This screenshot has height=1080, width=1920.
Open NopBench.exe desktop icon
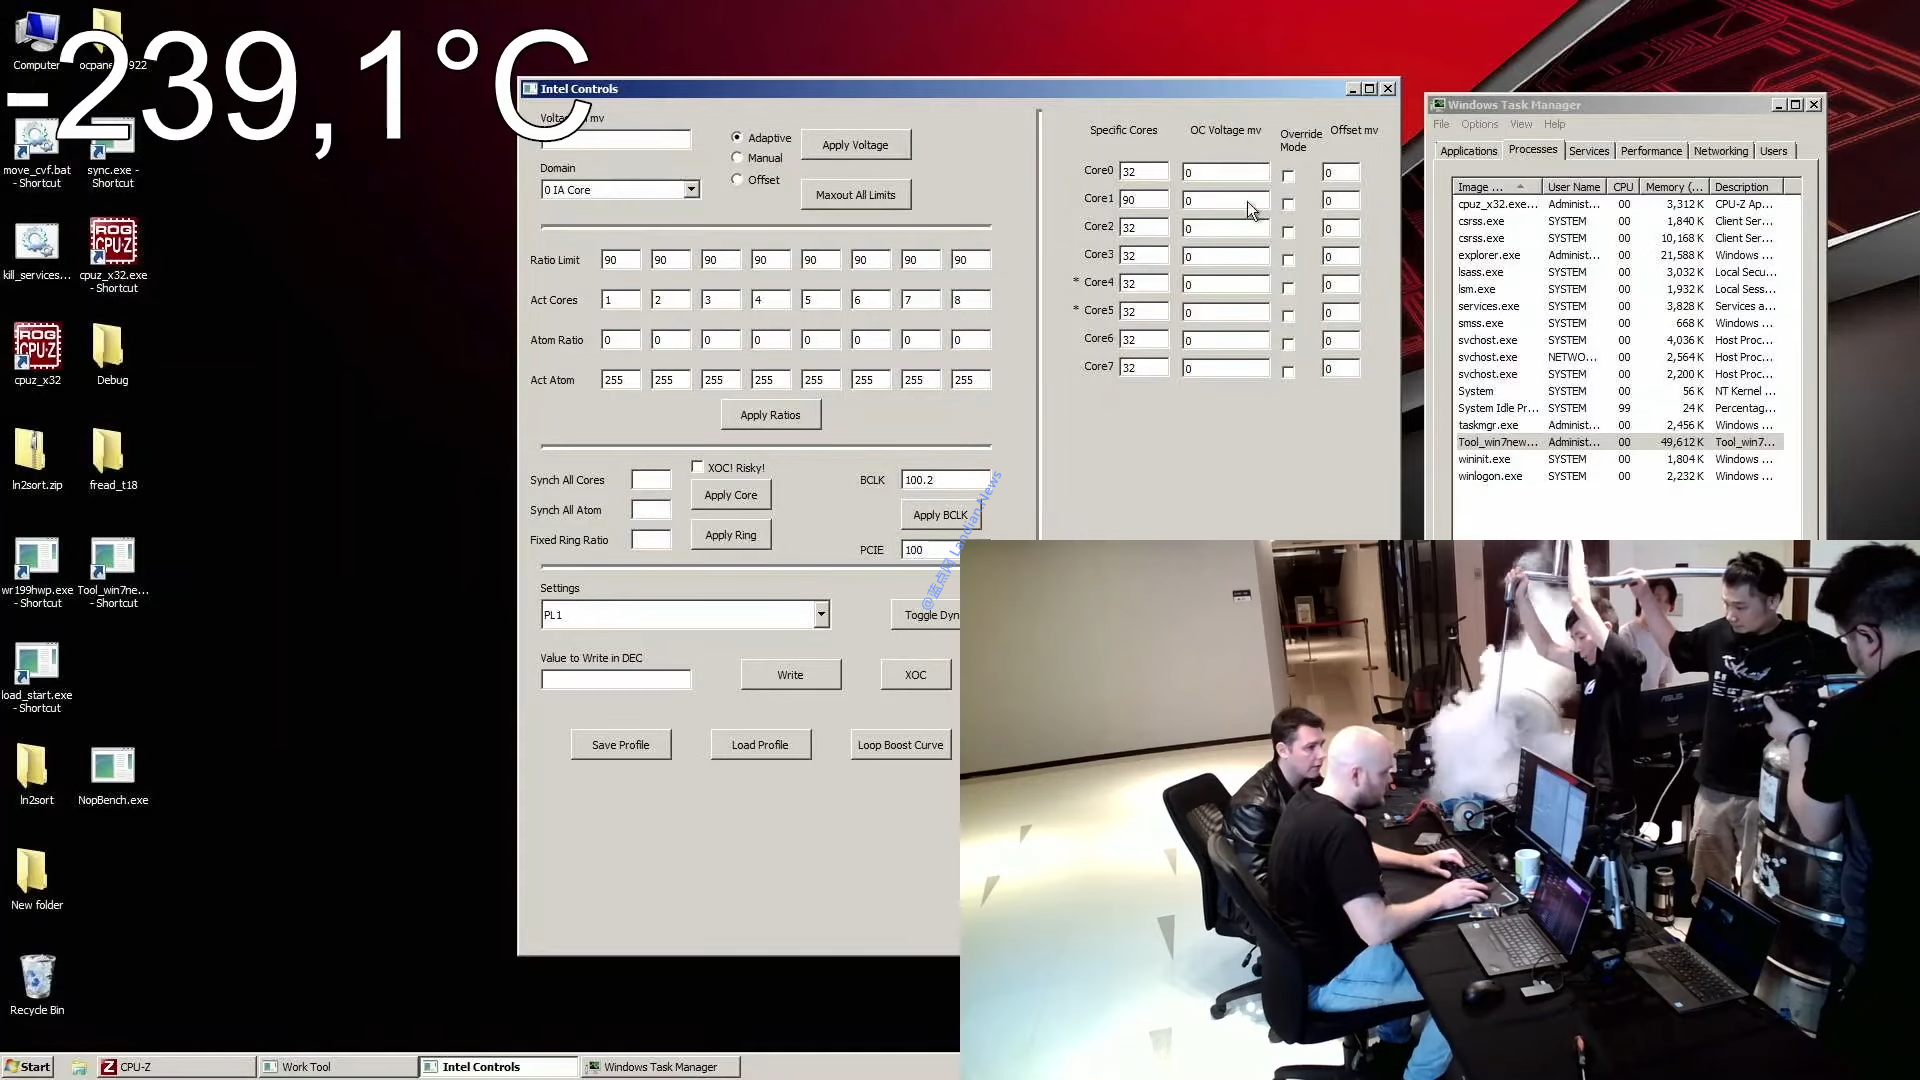point(113,774)
